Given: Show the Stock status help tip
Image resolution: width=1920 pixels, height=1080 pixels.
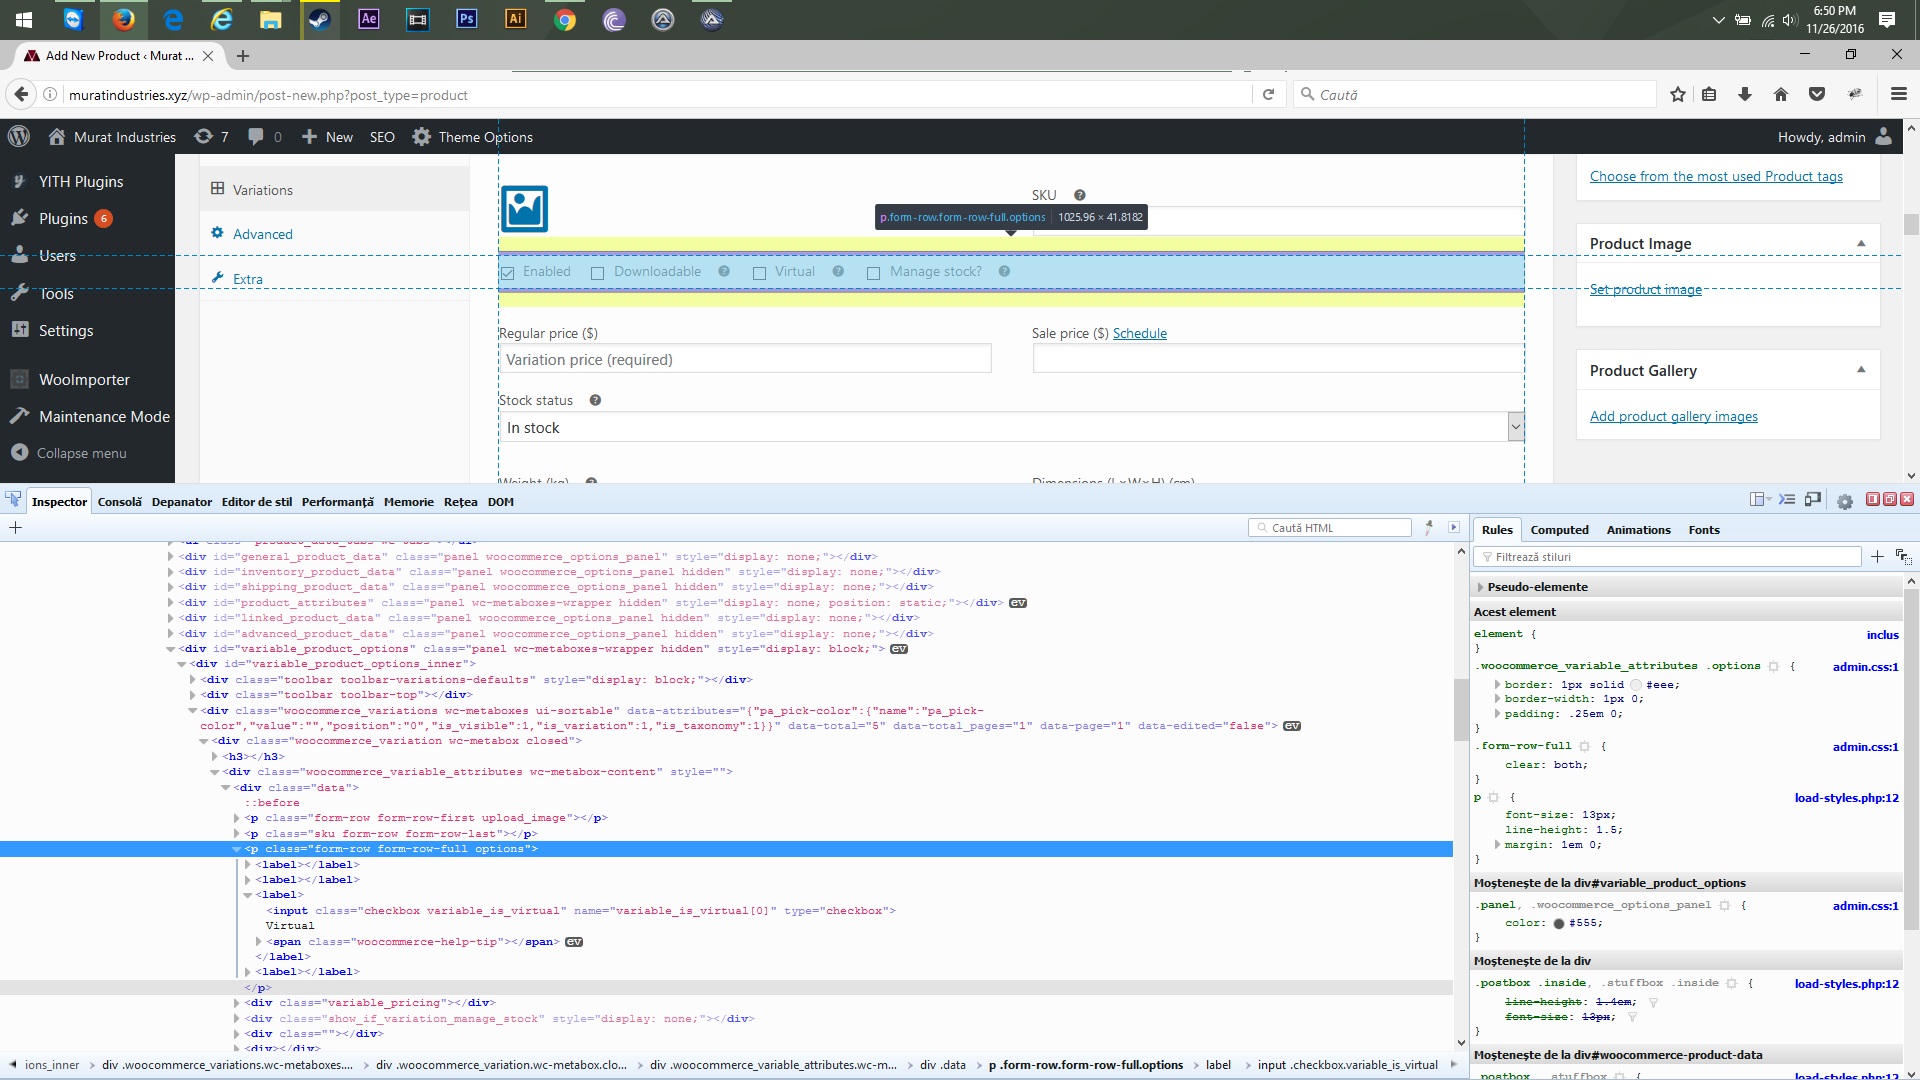Looking at the screenshot, I should [595, 400].
